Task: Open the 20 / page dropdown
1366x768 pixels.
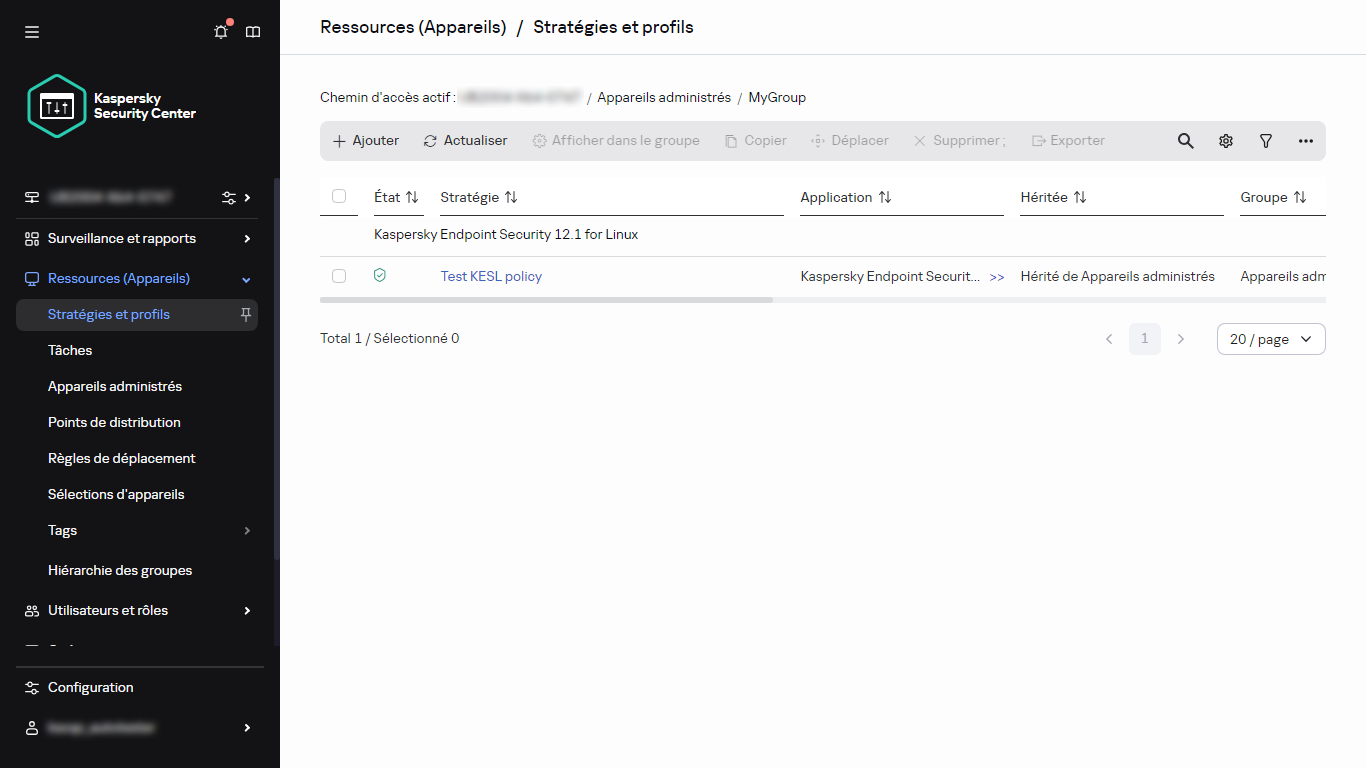Action: point(1270,339)
